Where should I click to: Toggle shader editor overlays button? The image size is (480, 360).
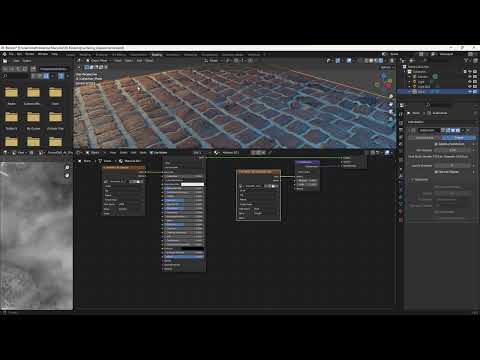tap(387, 153)
